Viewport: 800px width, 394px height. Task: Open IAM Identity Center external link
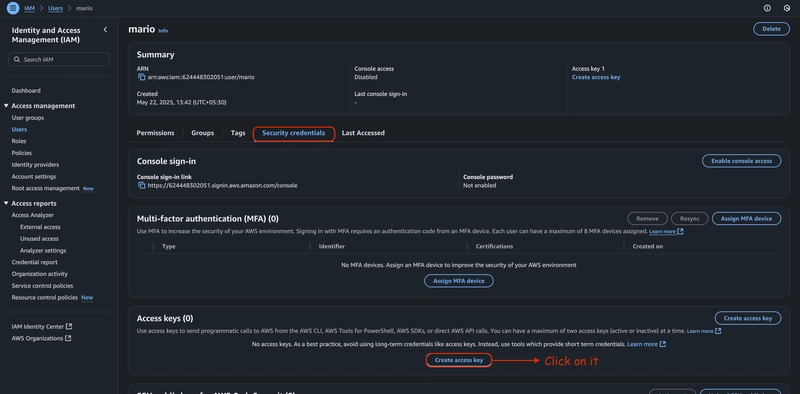[41, 327]
